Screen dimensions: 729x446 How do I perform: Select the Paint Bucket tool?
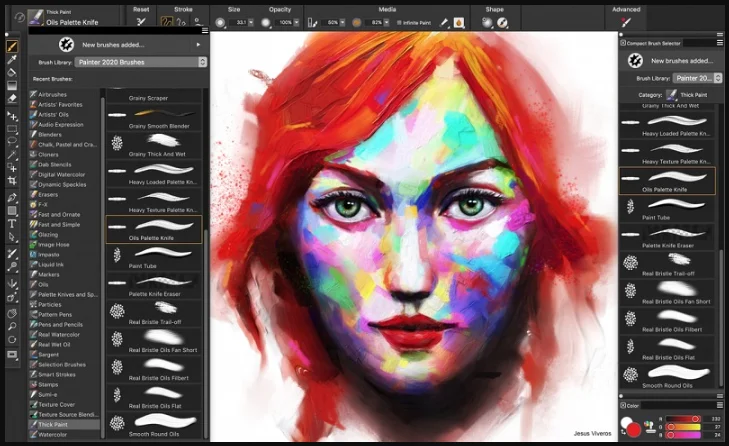click(12, 73)
